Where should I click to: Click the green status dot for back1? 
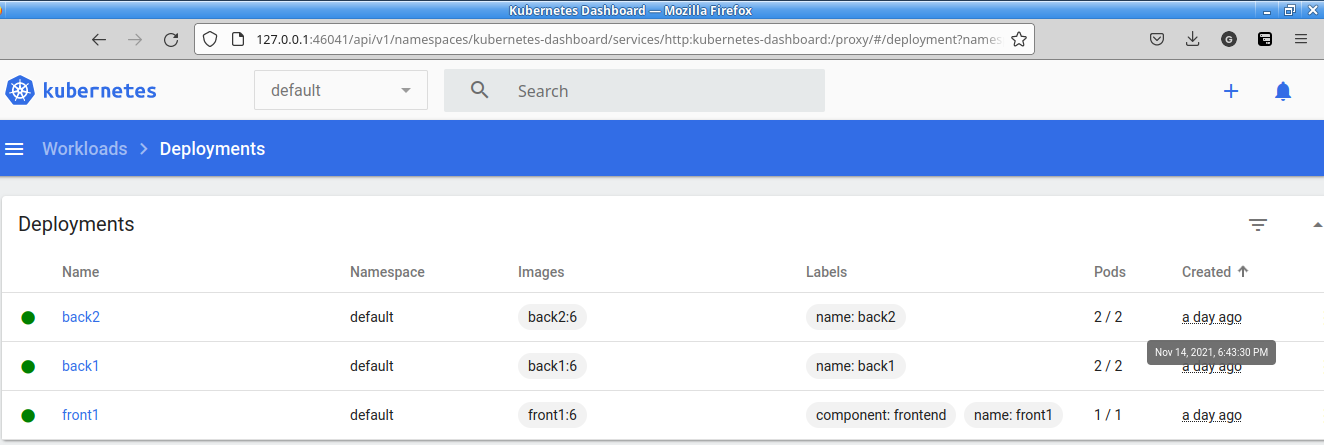pyautogui.click(x=28, y=366)
